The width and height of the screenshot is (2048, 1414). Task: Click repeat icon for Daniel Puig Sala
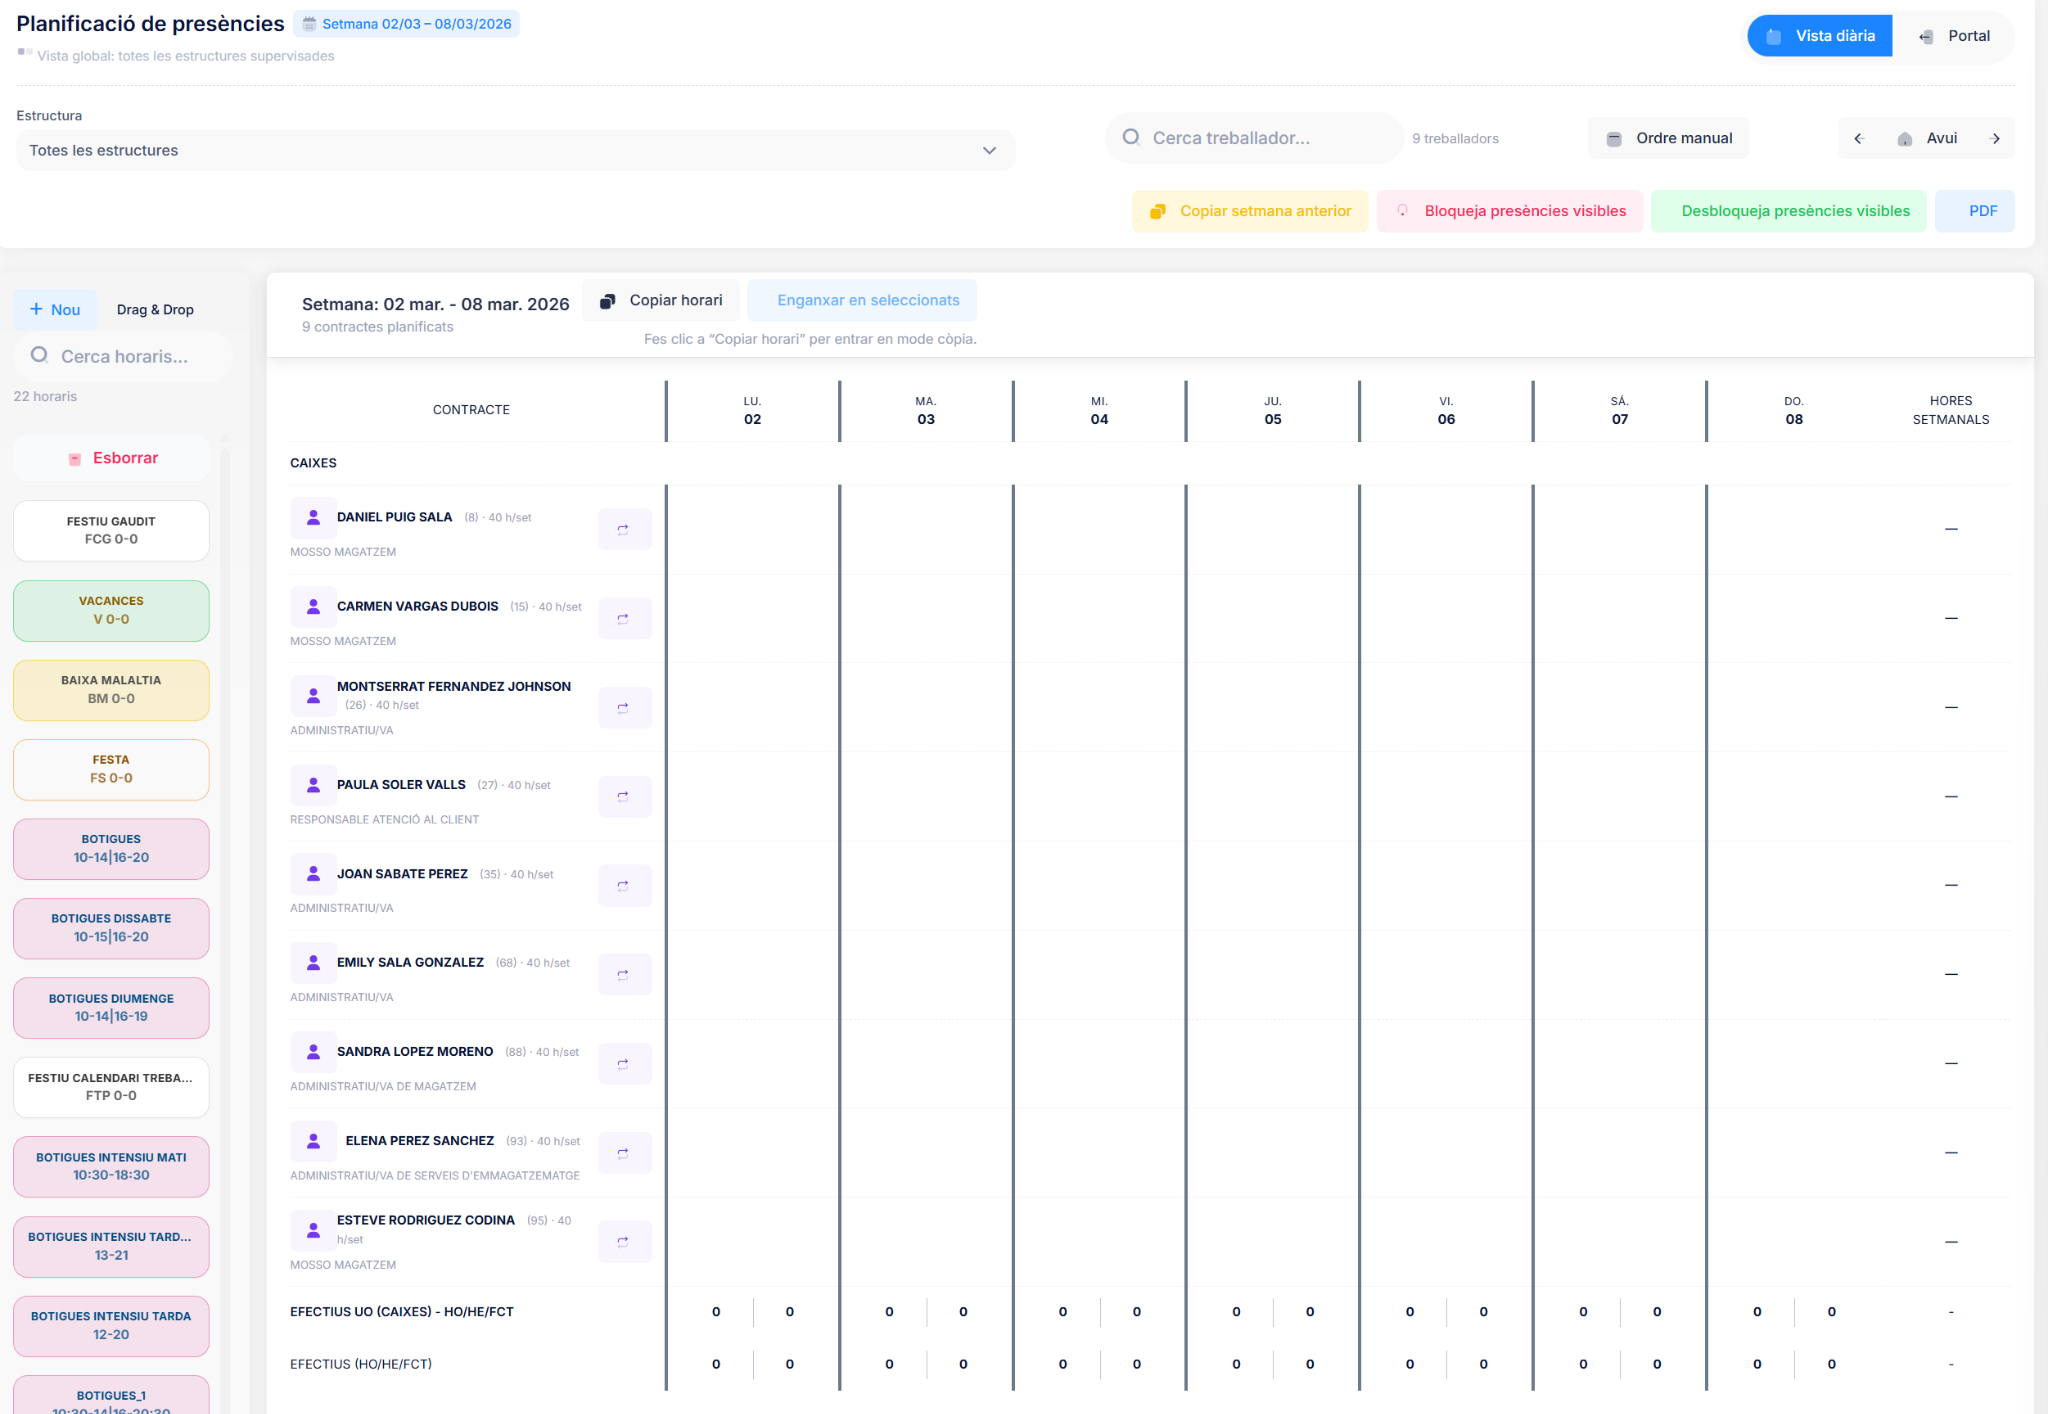[624, 529]
